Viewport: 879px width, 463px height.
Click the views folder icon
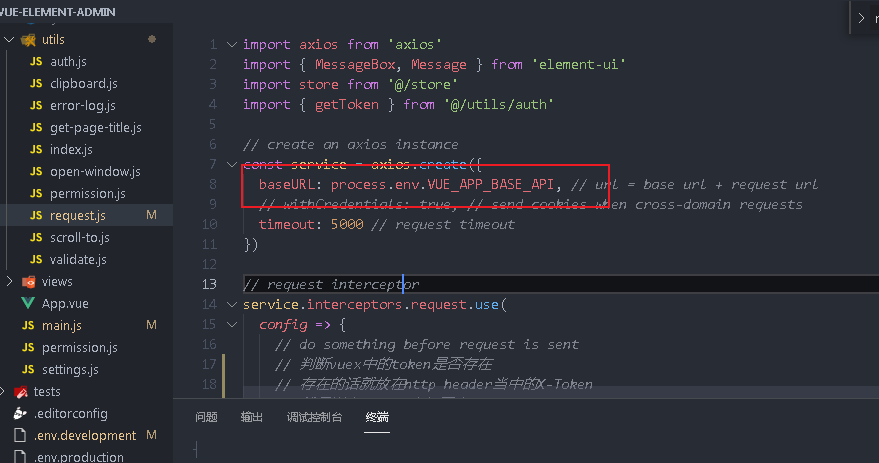28,281
